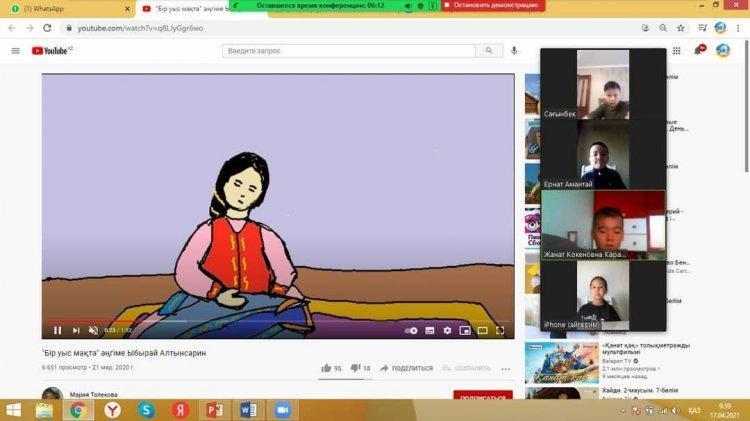
Task: Select Жанат Кокеновна participant video
Action: (x=603, y=225)
